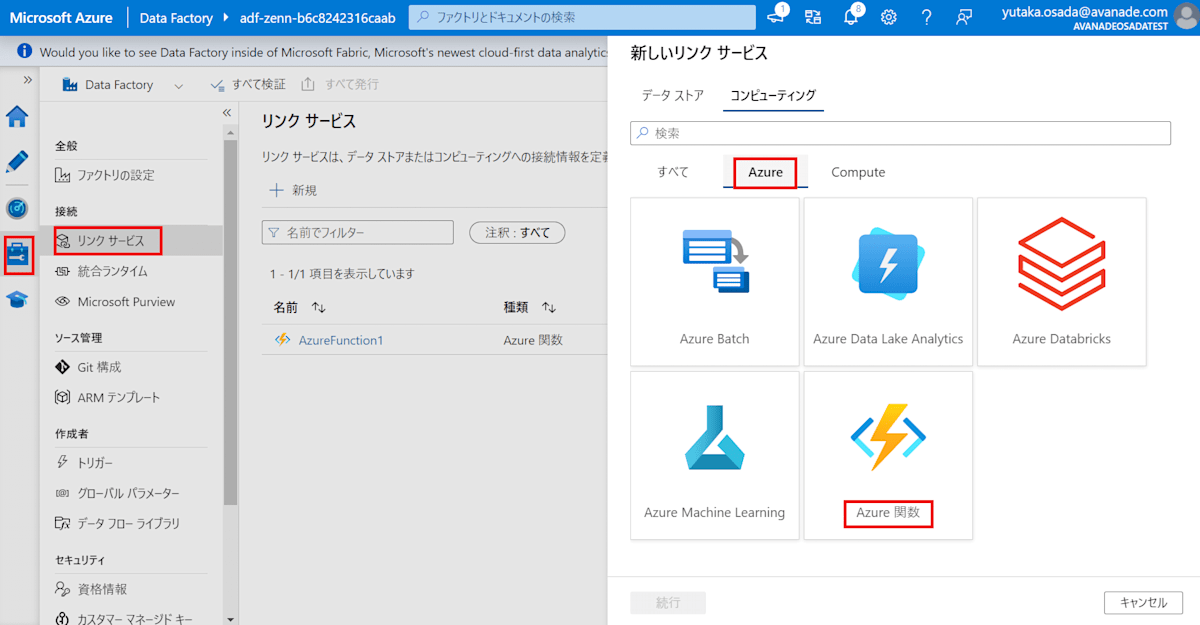Sort by 名前 column arrows
Screen dimensions: 1200x625
[319, 307]
